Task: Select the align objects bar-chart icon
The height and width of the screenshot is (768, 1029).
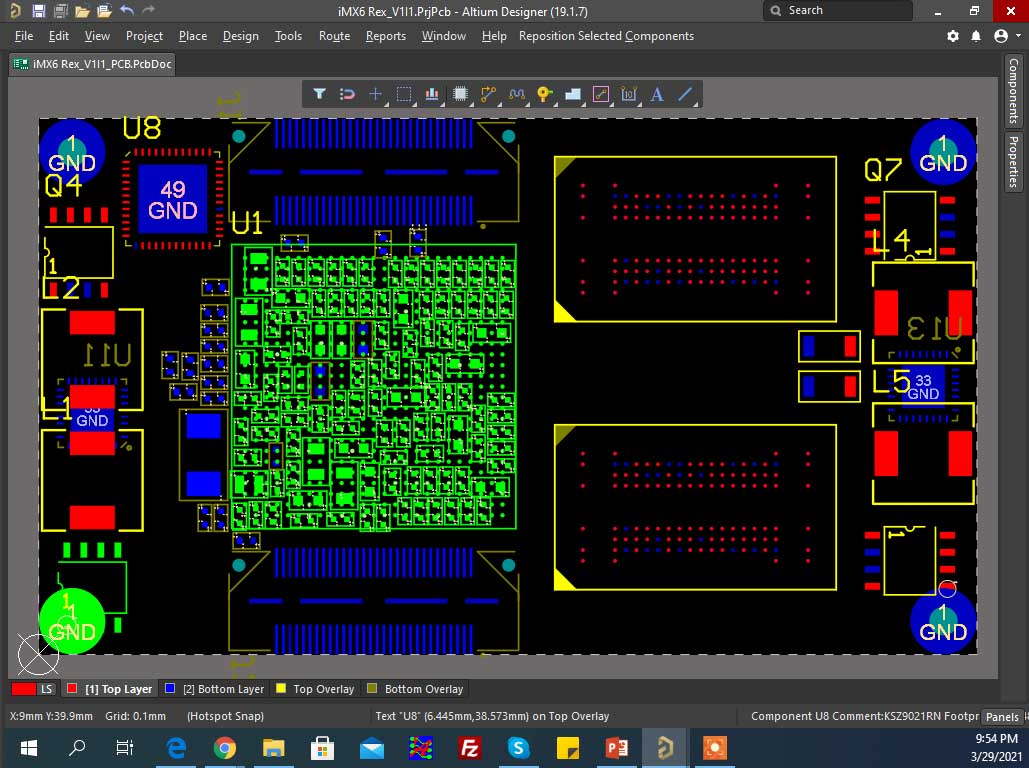Action: (432, 94)
